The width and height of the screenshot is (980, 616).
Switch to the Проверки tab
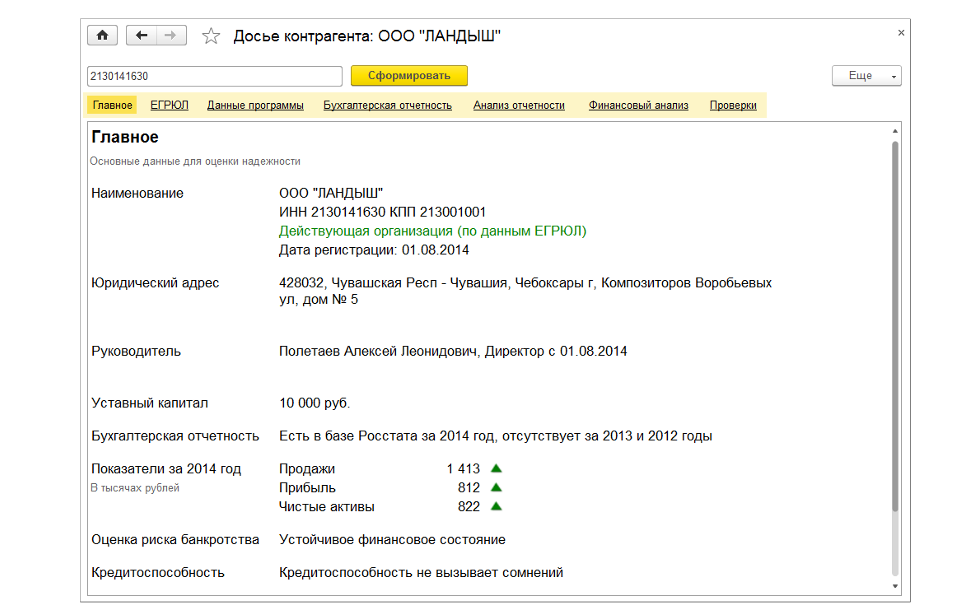point(733,105)
